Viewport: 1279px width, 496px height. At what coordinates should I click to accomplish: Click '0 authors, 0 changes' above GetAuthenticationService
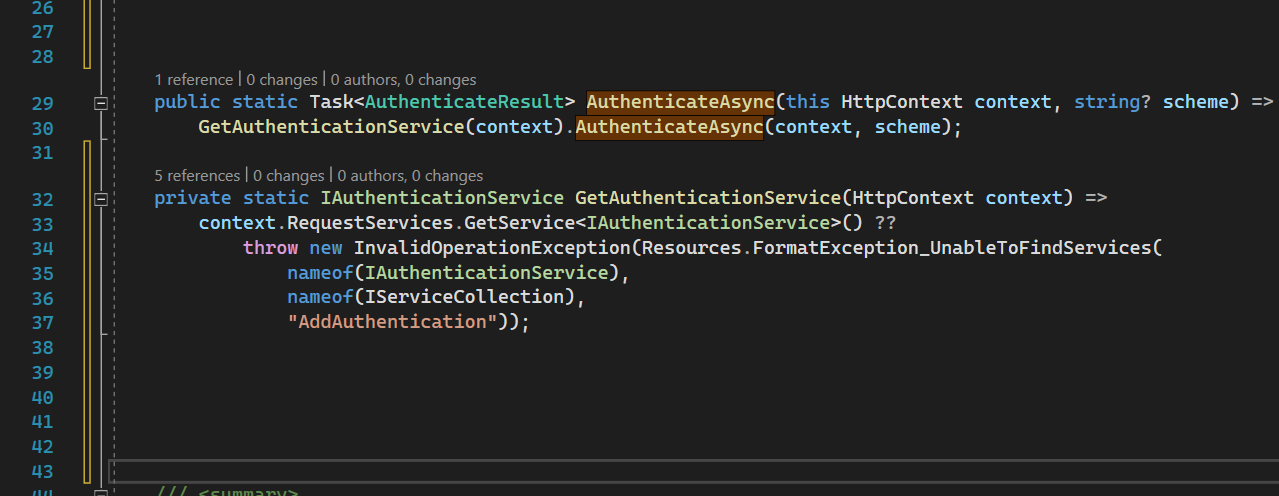(x=410, y=175)
